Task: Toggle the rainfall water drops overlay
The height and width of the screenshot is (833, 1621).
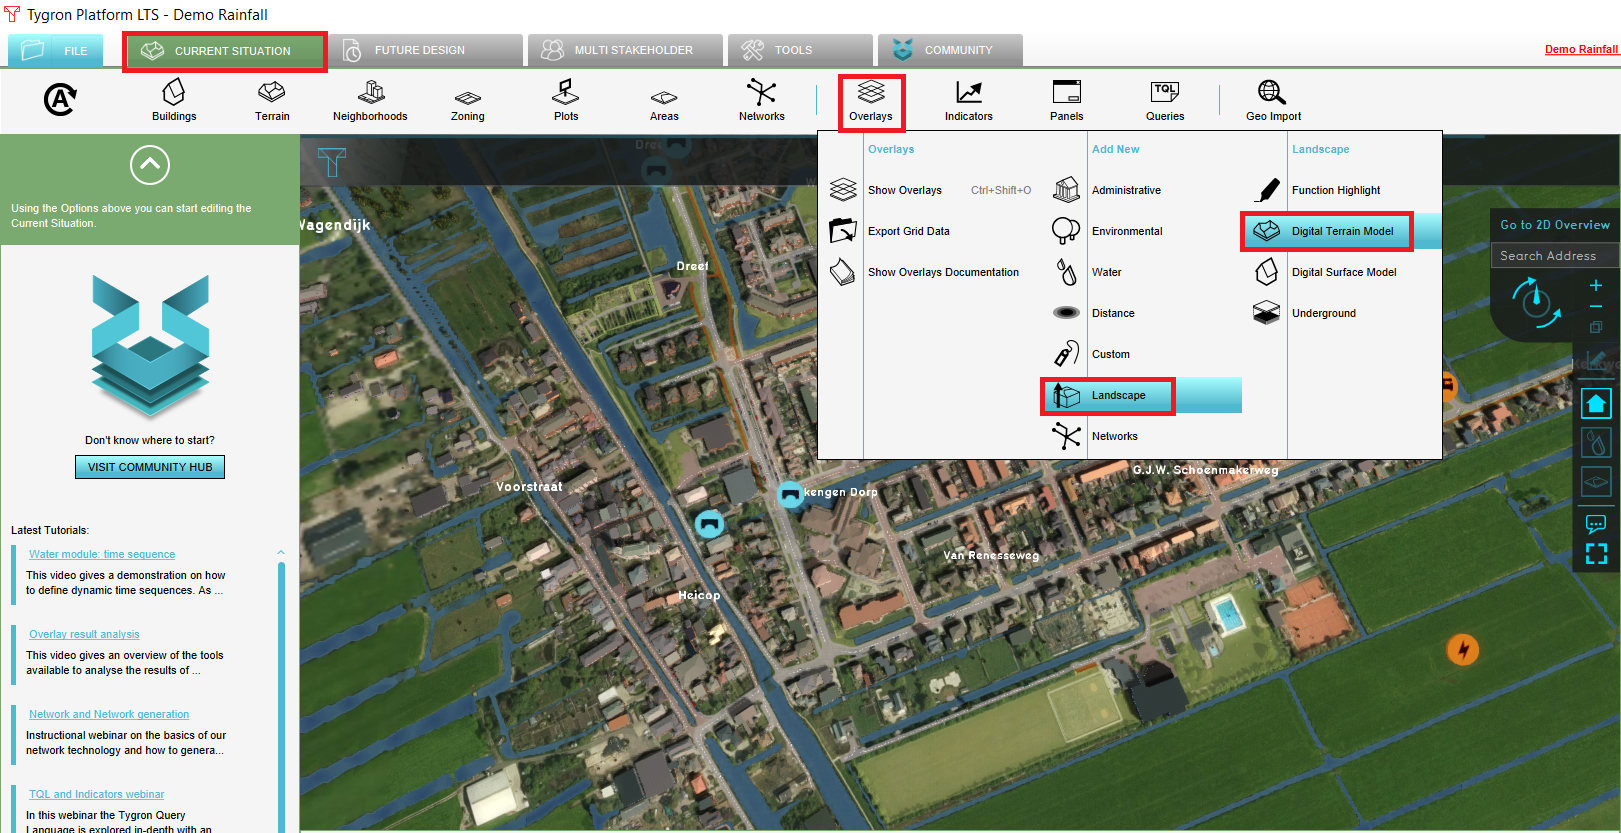Action: (x=1596, y=442)
